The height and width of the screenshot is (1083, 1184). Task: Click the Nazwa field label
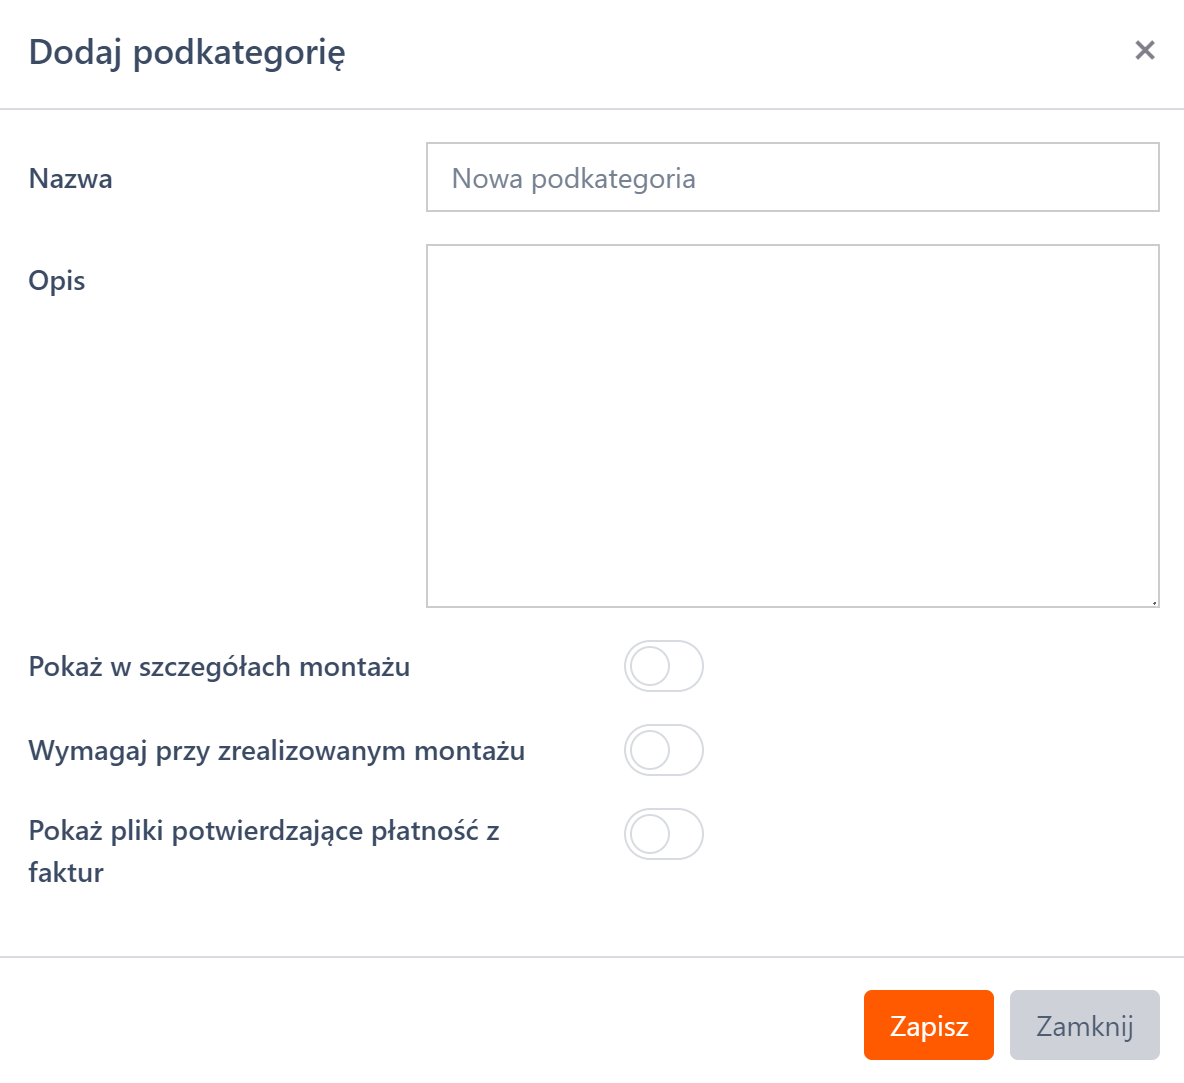(70, 179)
